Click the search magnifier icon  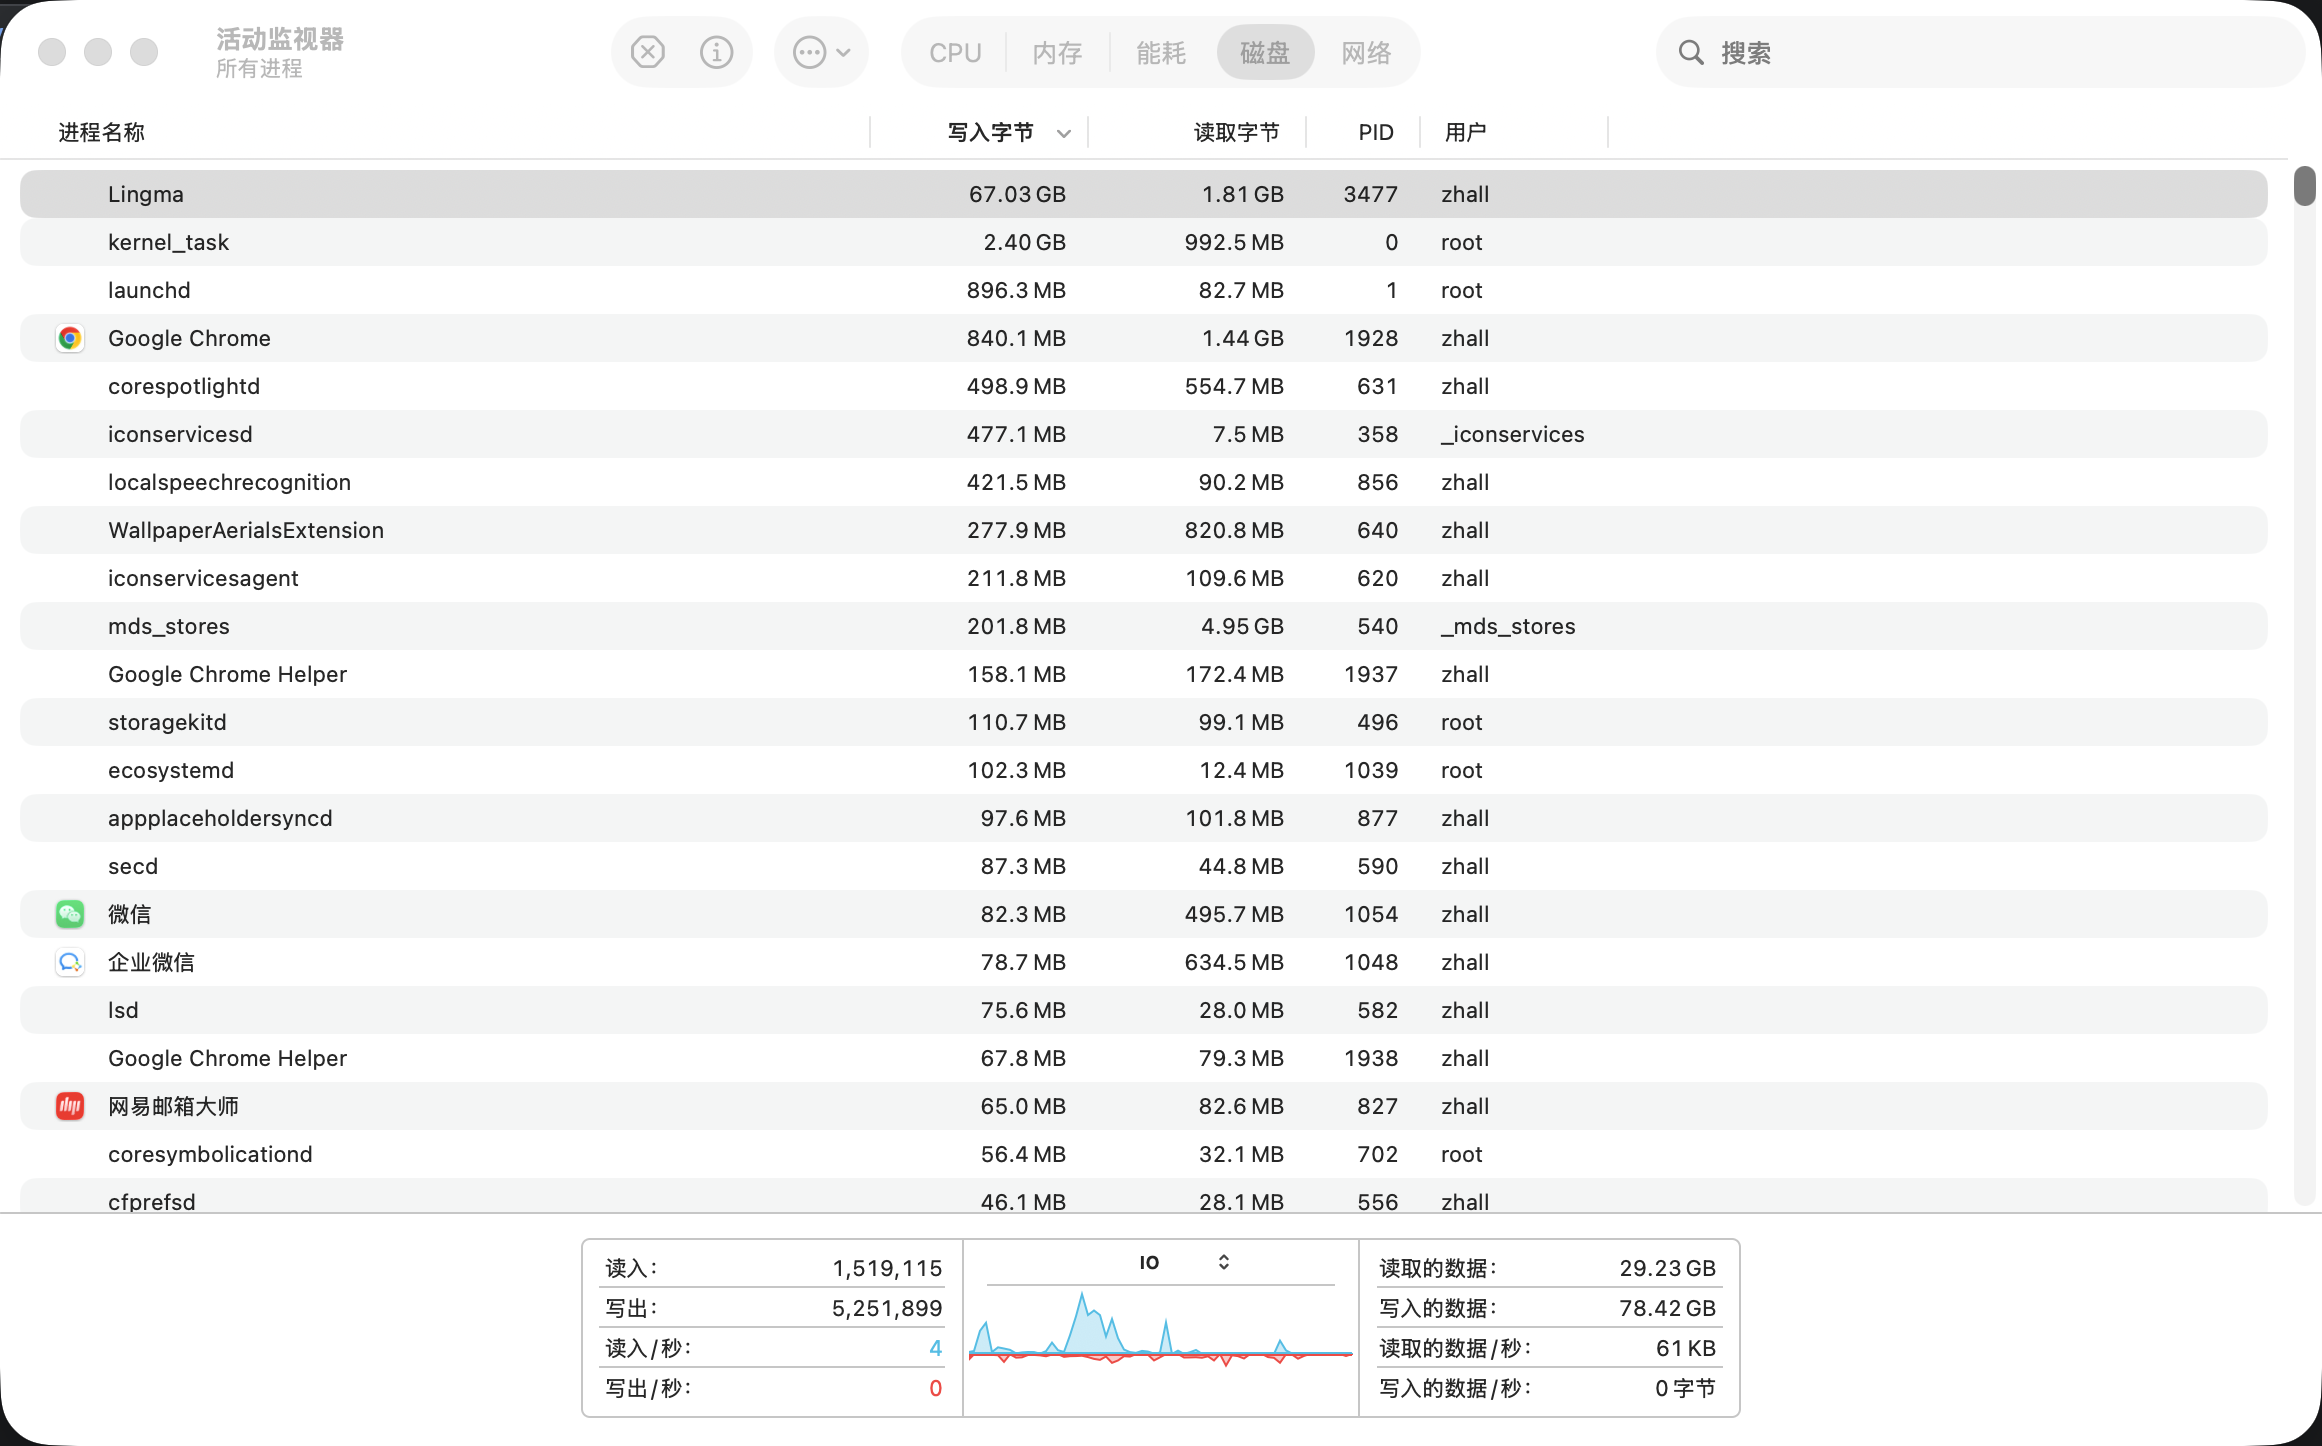pos(1690,52)
